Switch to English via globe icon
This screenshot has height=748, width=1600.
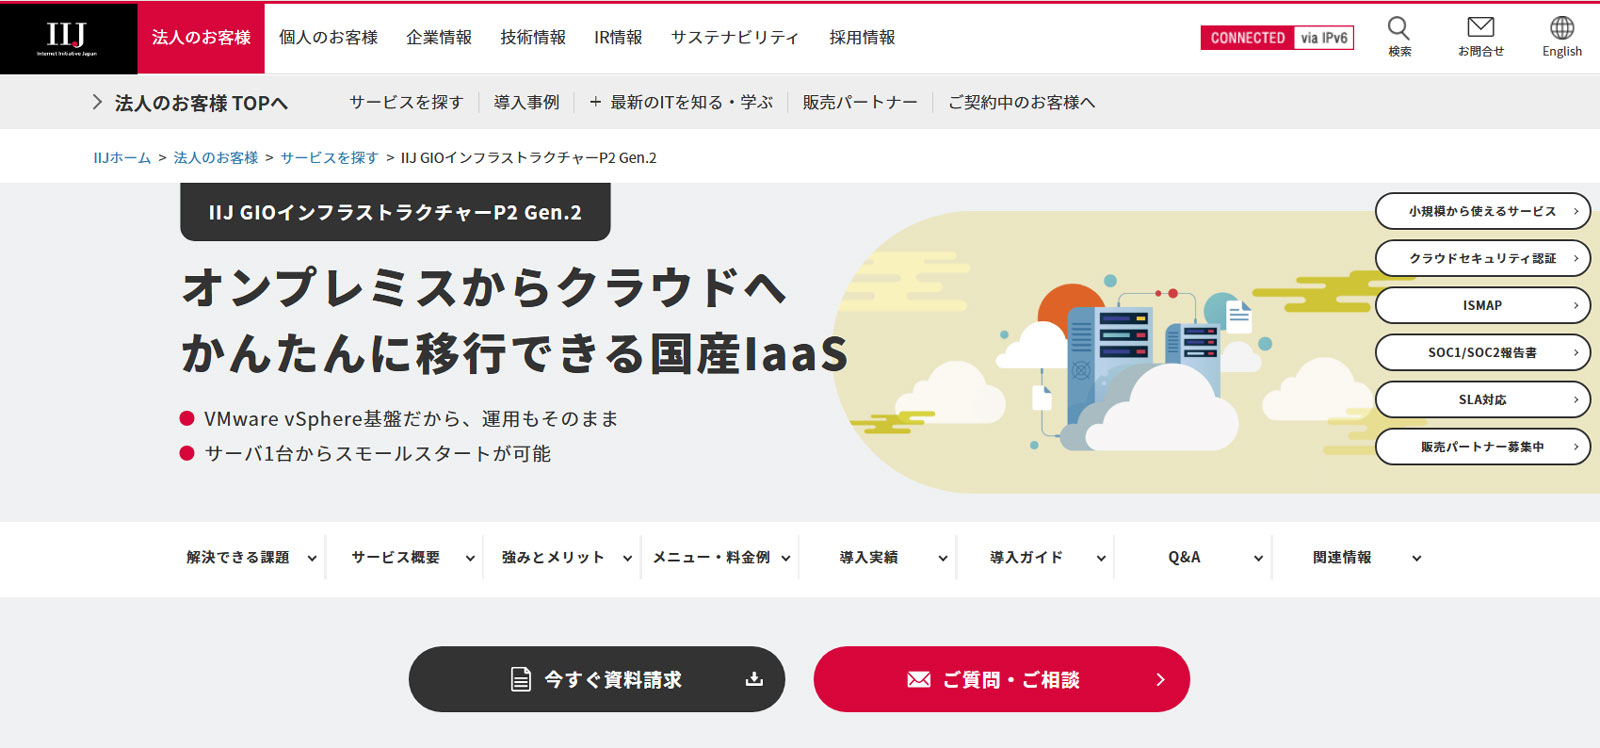pos(1562,27)
